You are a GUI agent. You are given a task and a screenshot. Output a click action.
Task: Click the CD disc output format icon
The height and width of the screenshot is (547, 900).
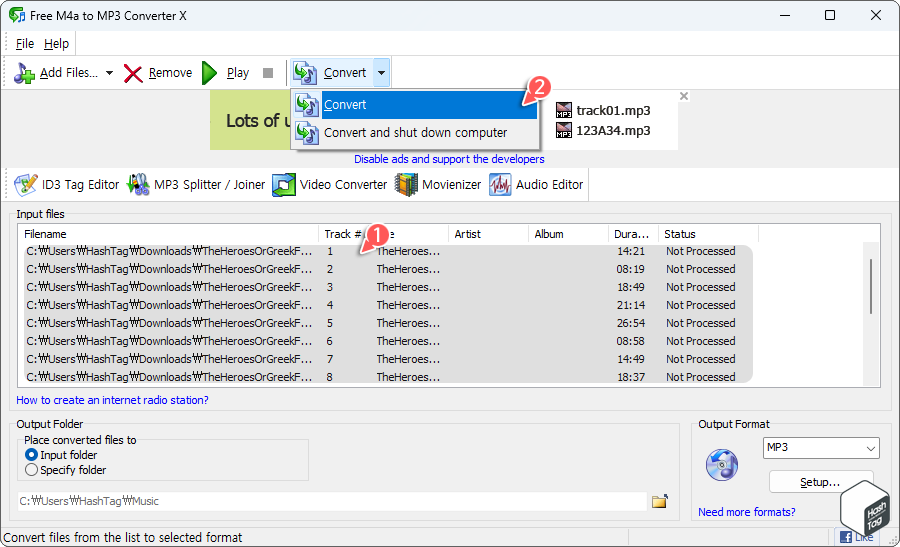click(x=721, y=465)
